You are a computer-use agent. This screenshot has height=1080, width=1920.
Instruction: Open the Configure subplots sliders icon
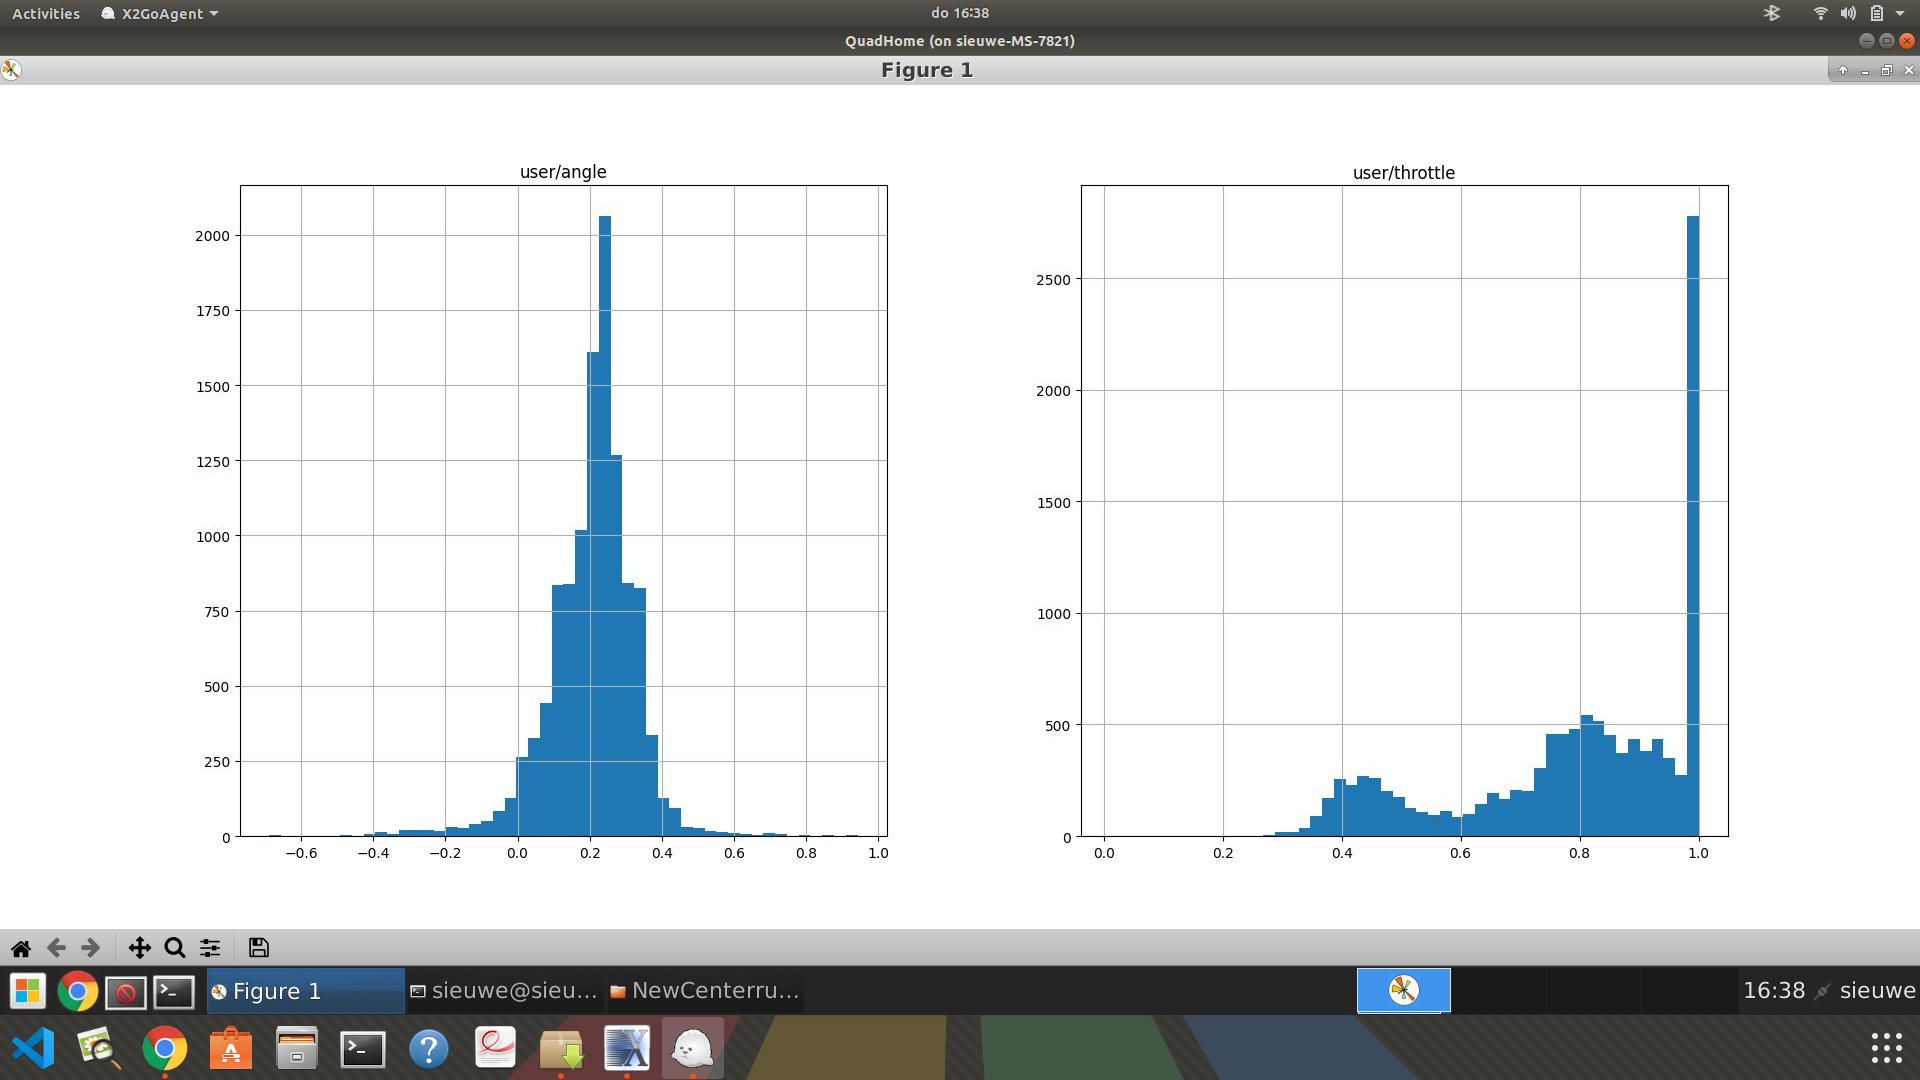pyautogui.click(x=210, y=948)
